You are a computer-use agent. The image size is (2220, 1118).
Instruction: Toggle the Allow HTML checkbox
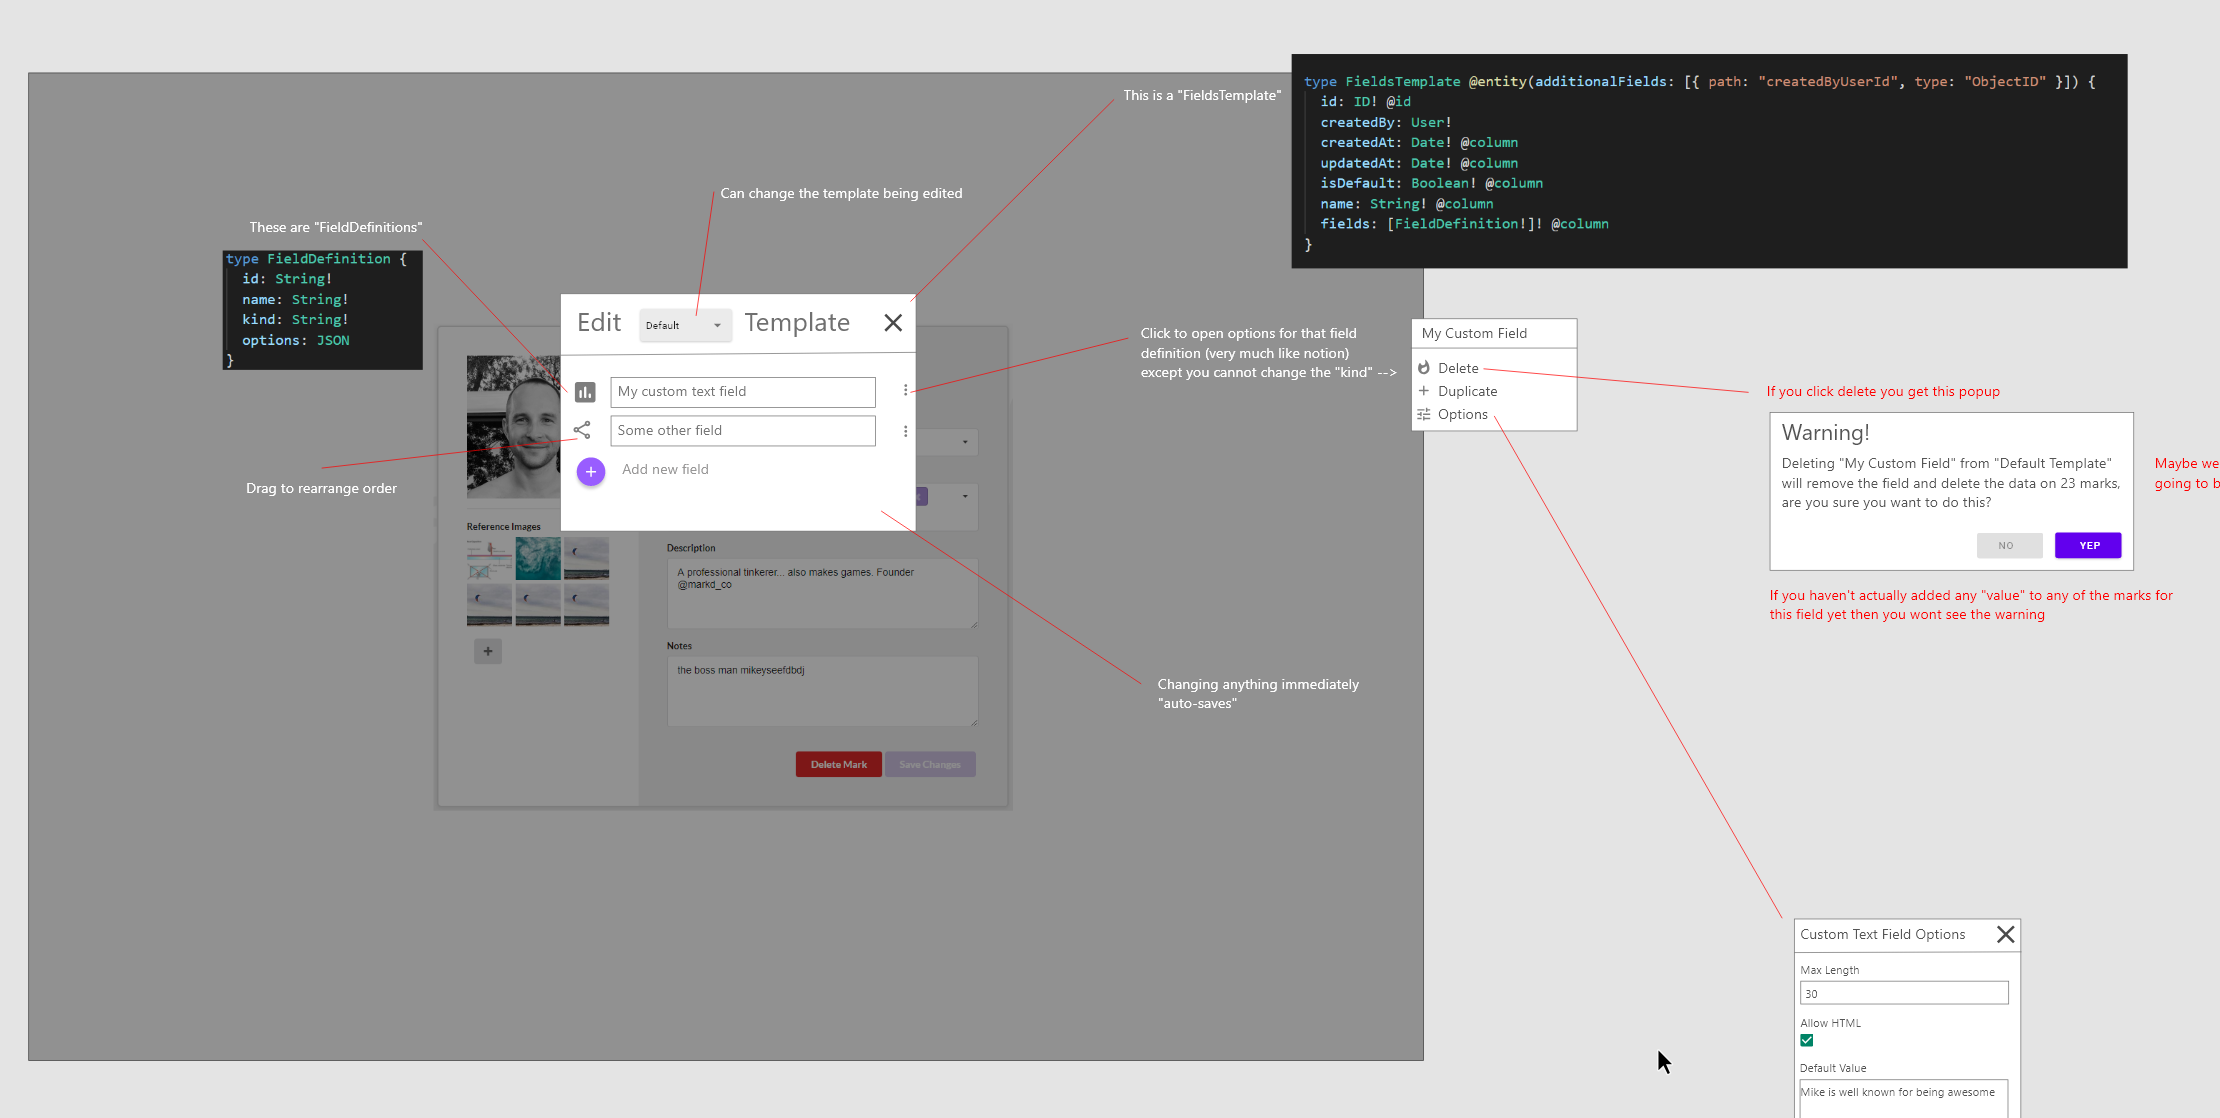1807,1040
